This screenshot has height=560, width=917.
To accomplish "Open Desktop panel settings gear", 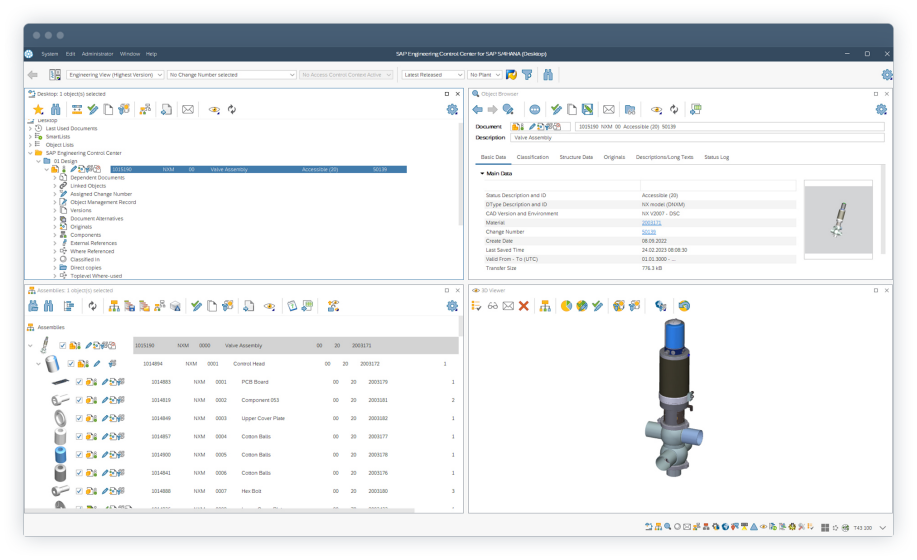I will [452, 109].
